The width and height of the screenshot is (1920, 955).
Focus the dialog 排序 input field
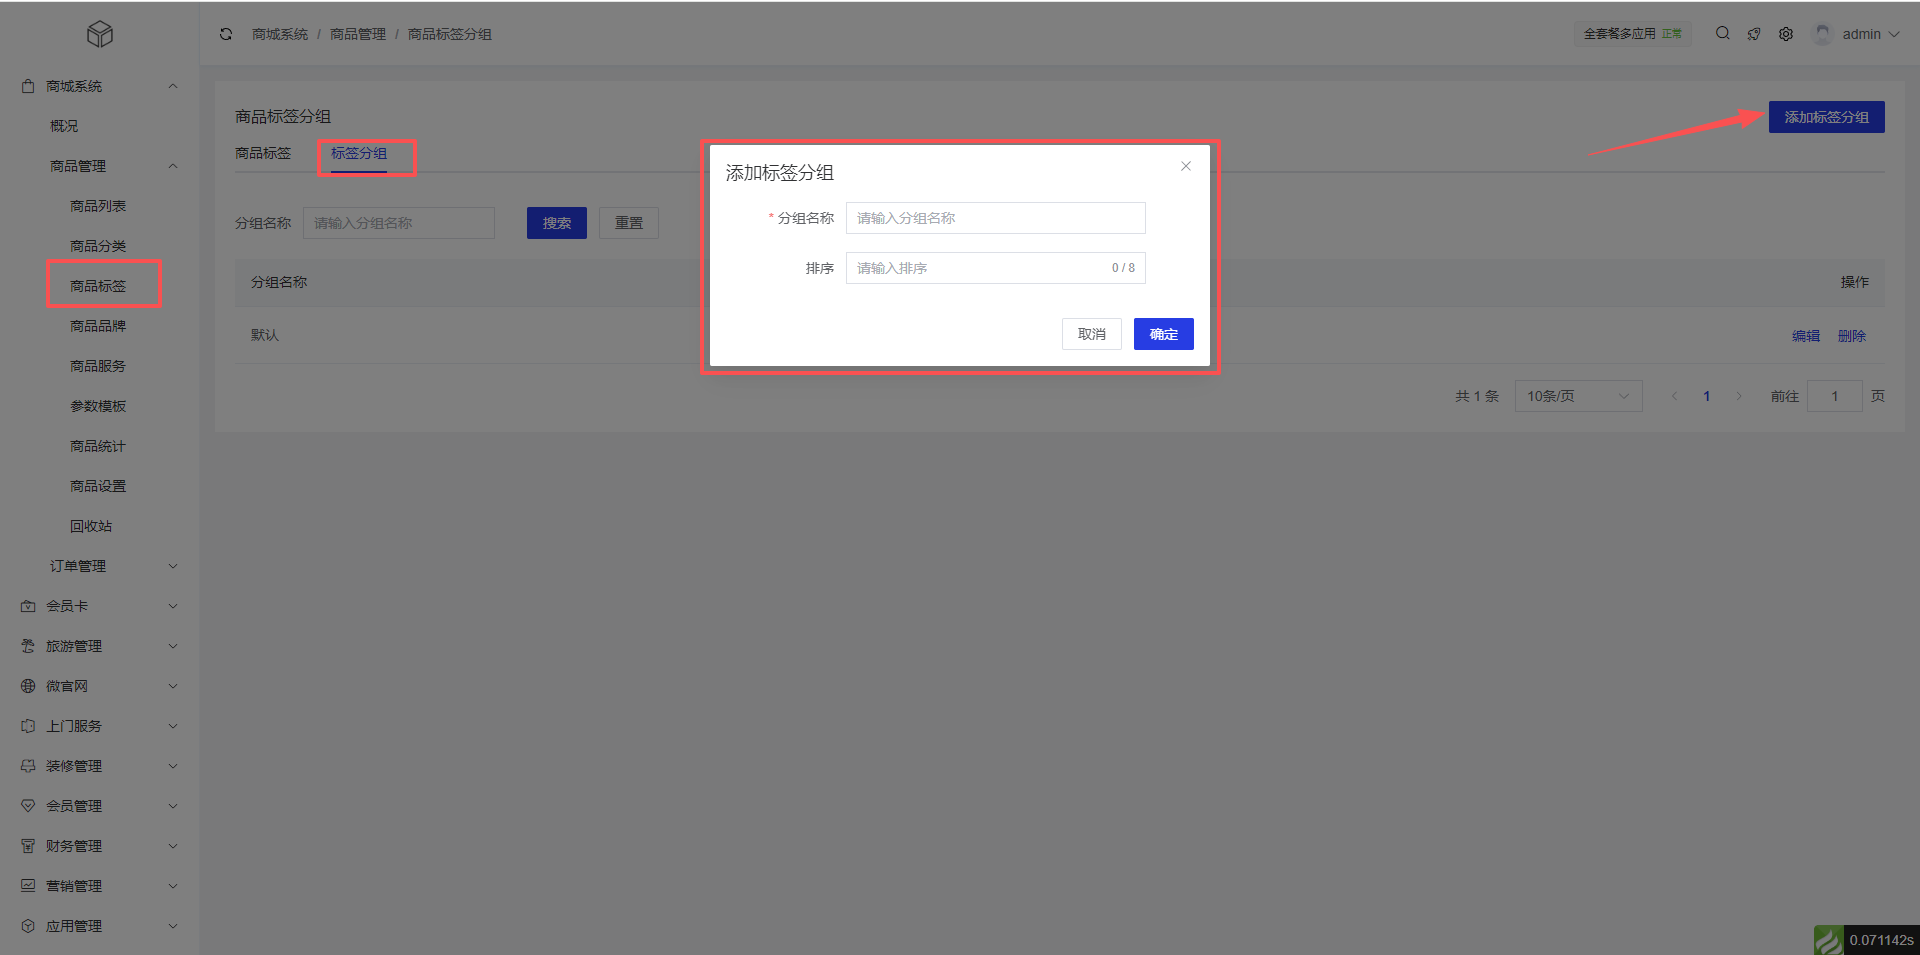point(996,268)
